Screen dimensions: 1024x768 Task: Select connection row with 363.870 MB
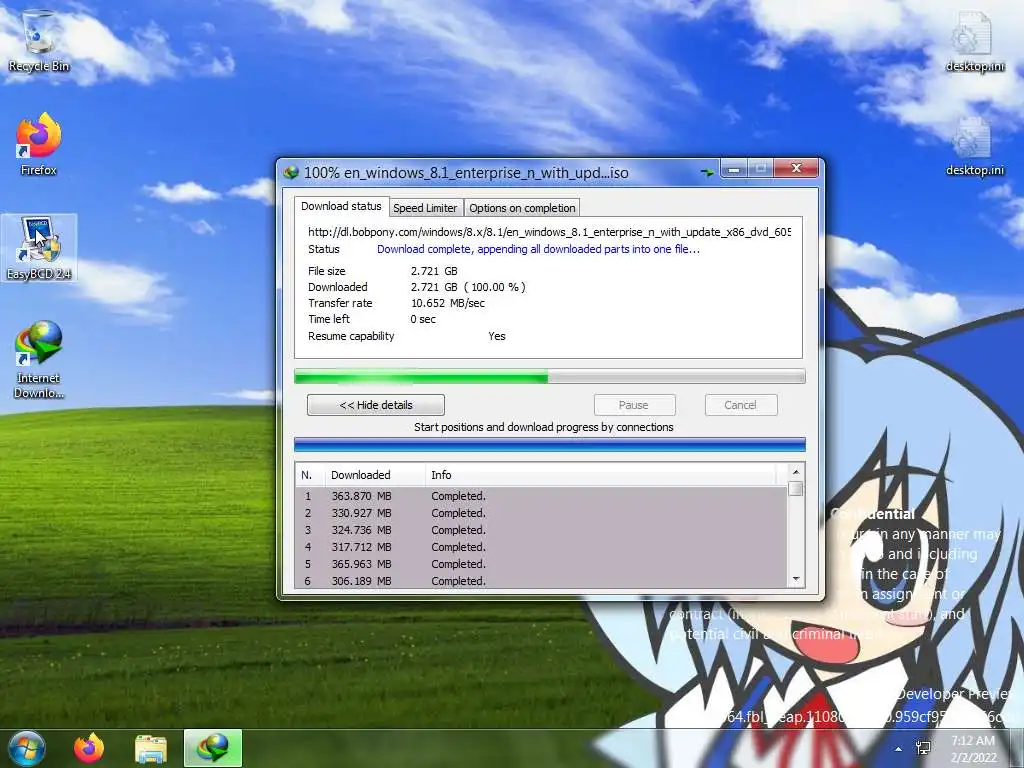(x=541, y=496)
